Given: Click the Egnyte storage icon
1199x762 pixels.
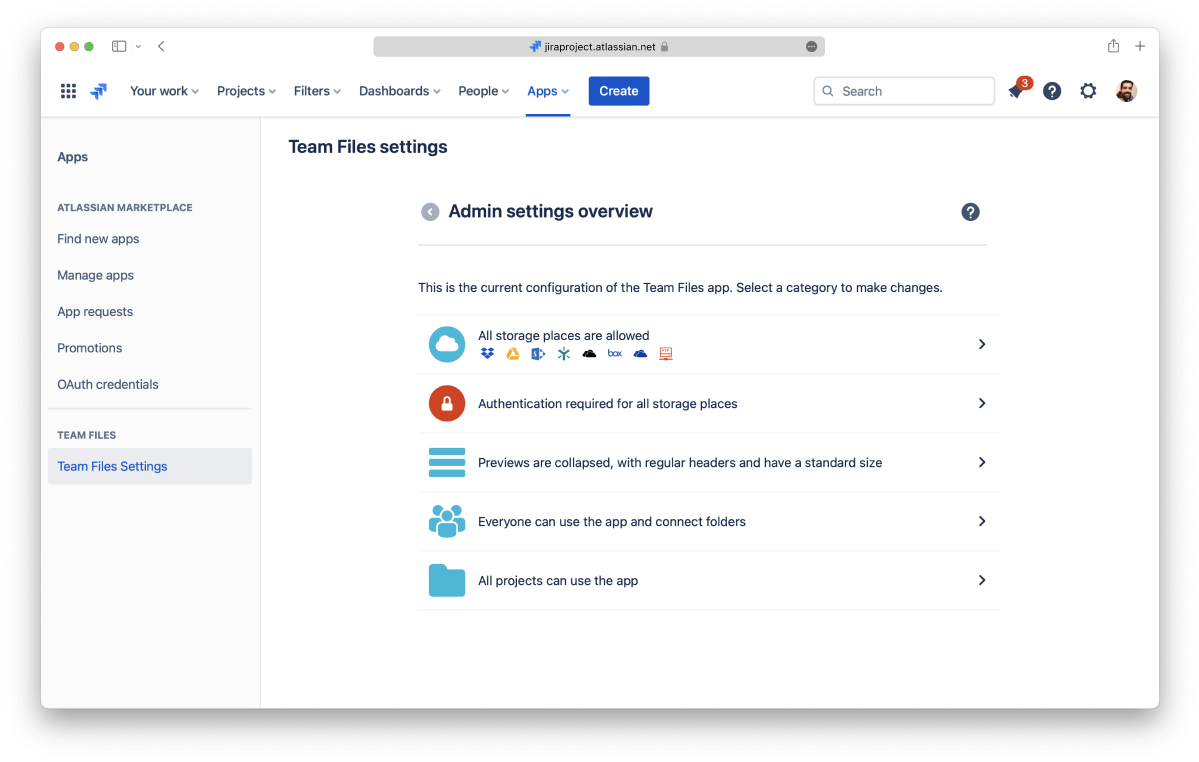Looking at the screenshot, I should click(564, 354).
